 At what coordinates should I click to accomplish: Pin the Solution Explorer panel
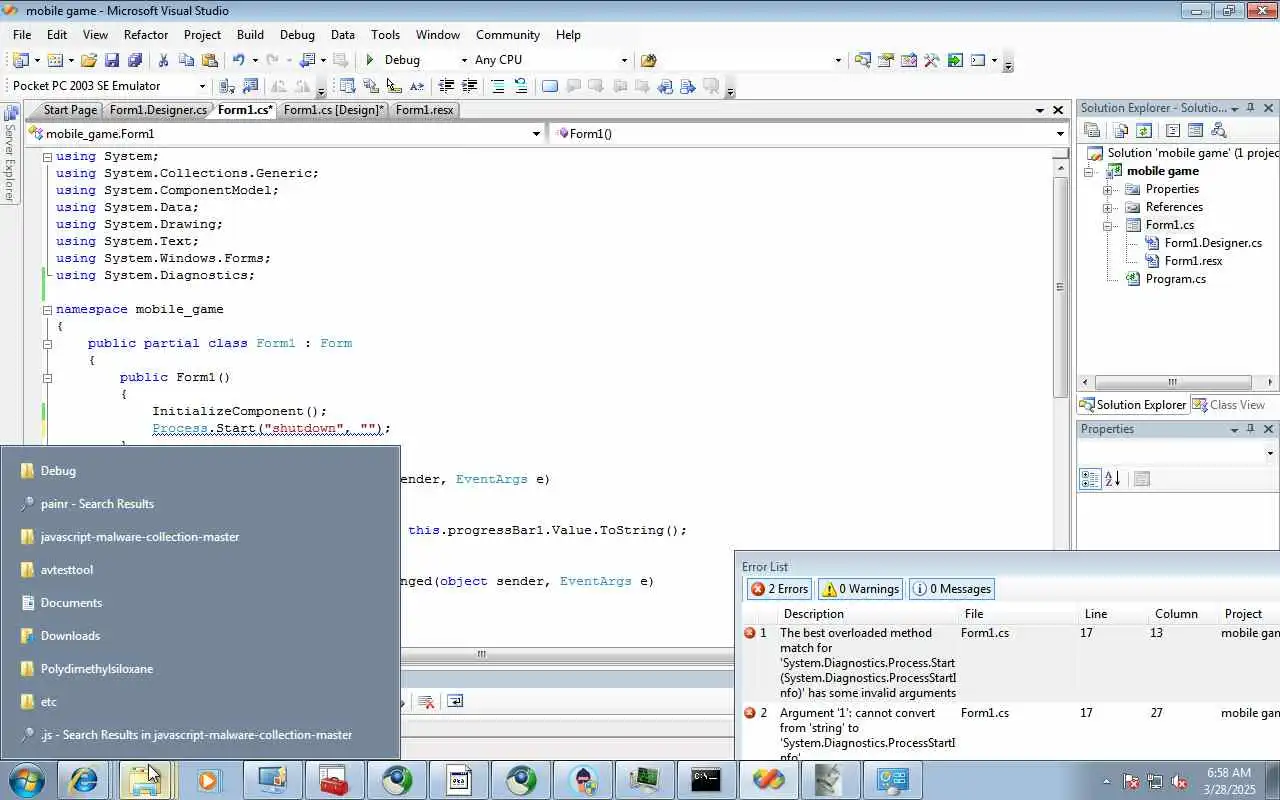pos(1250,108)
